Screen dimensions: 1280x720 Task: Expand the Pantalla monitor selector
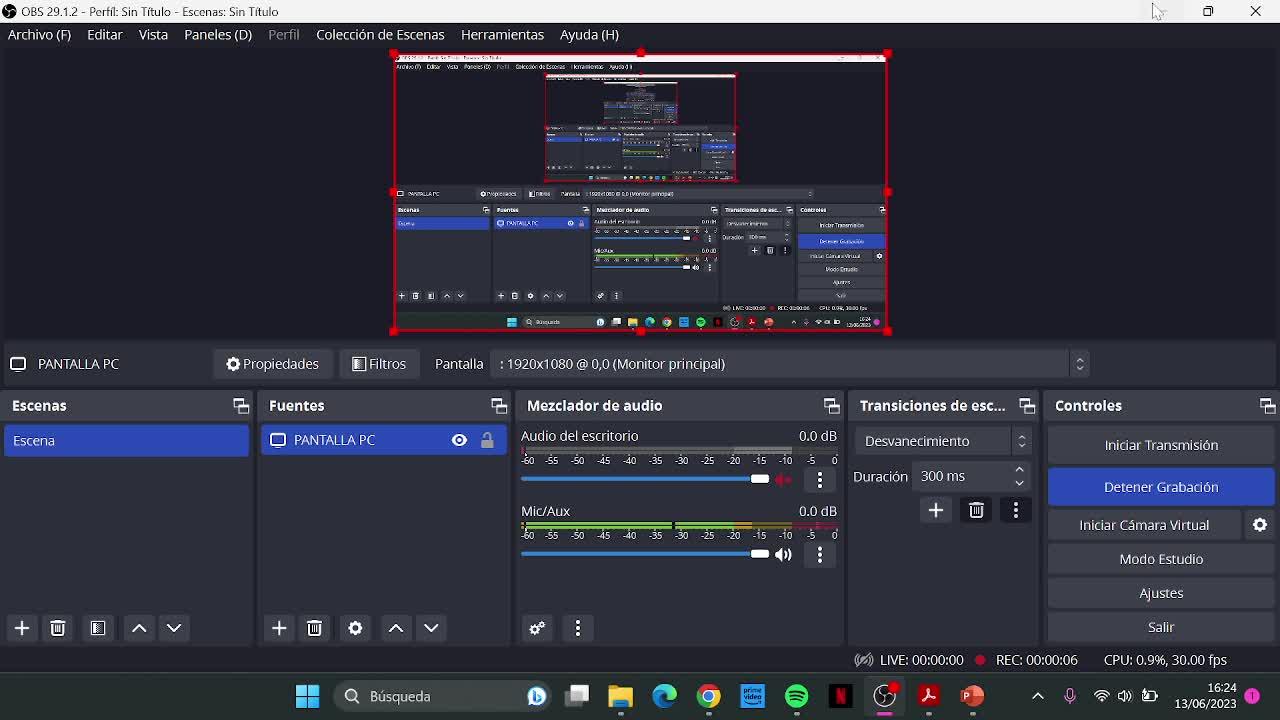[x=1079, y=364]
